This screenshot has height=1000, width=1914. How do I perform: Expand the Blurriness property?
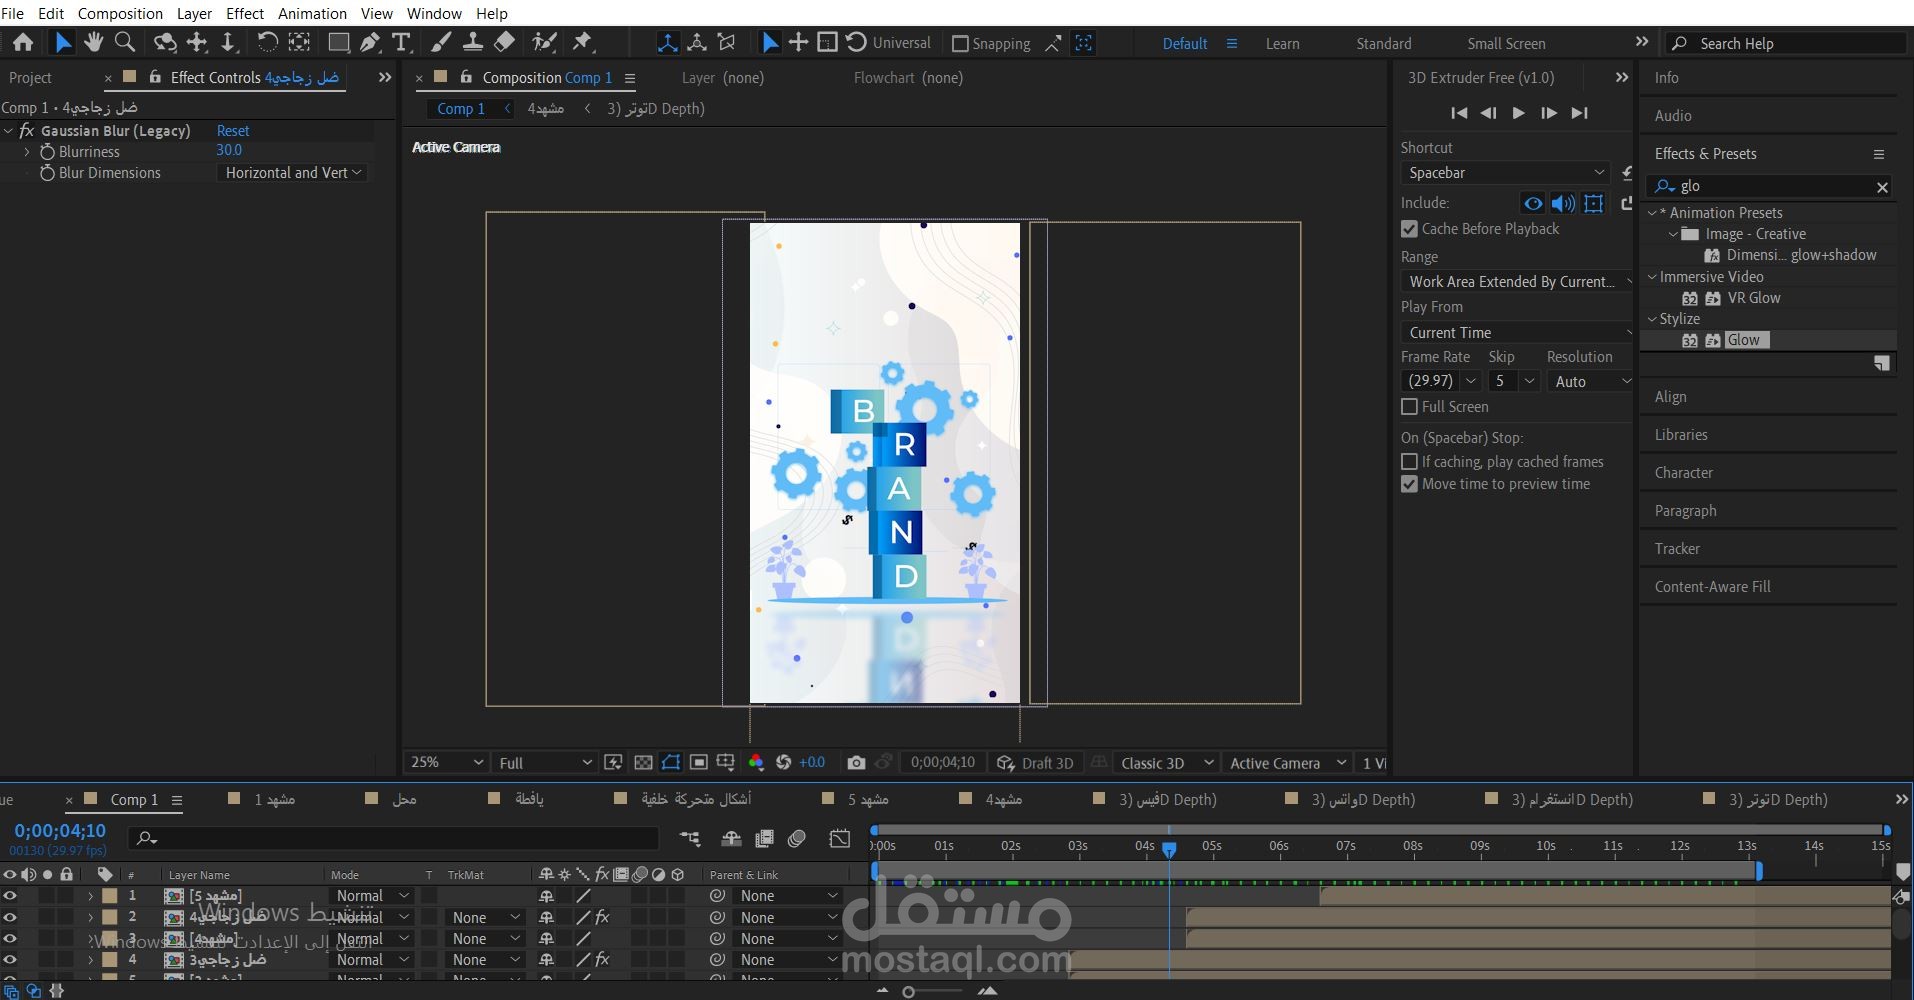(x=27, y=152)
